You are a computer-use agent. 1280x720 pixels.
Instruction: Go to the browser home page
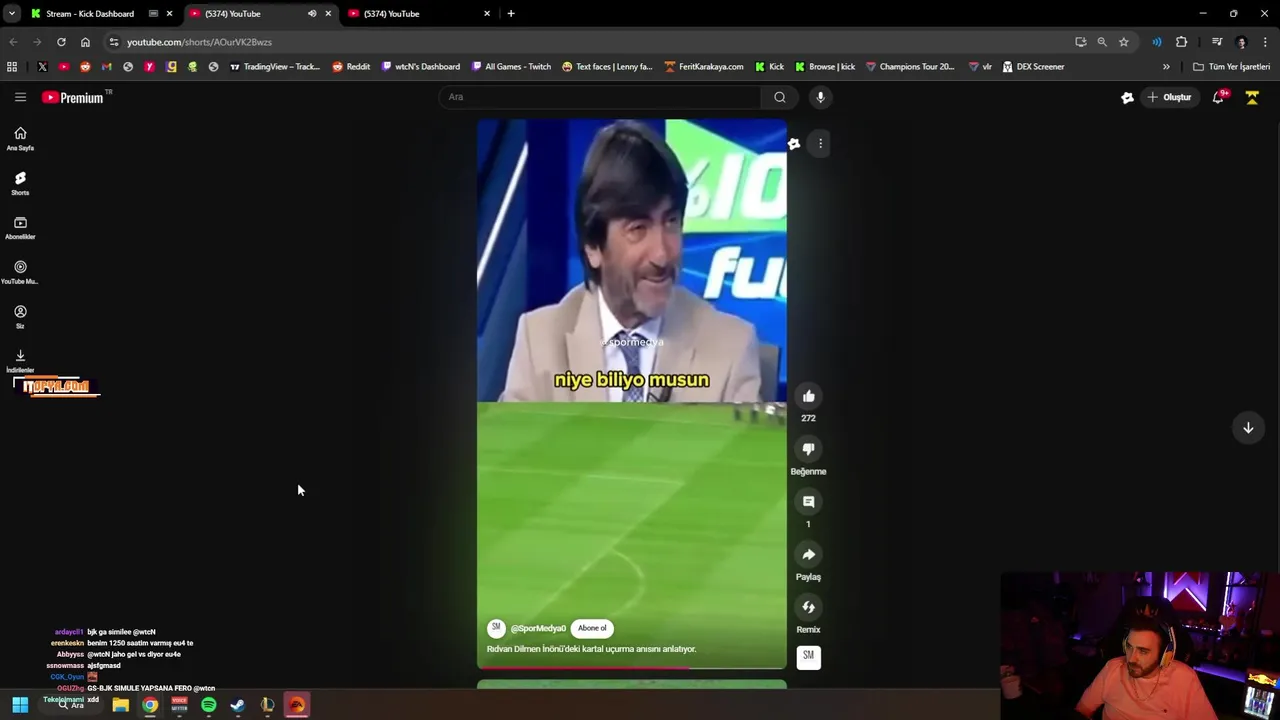click(x=85, y=42)
